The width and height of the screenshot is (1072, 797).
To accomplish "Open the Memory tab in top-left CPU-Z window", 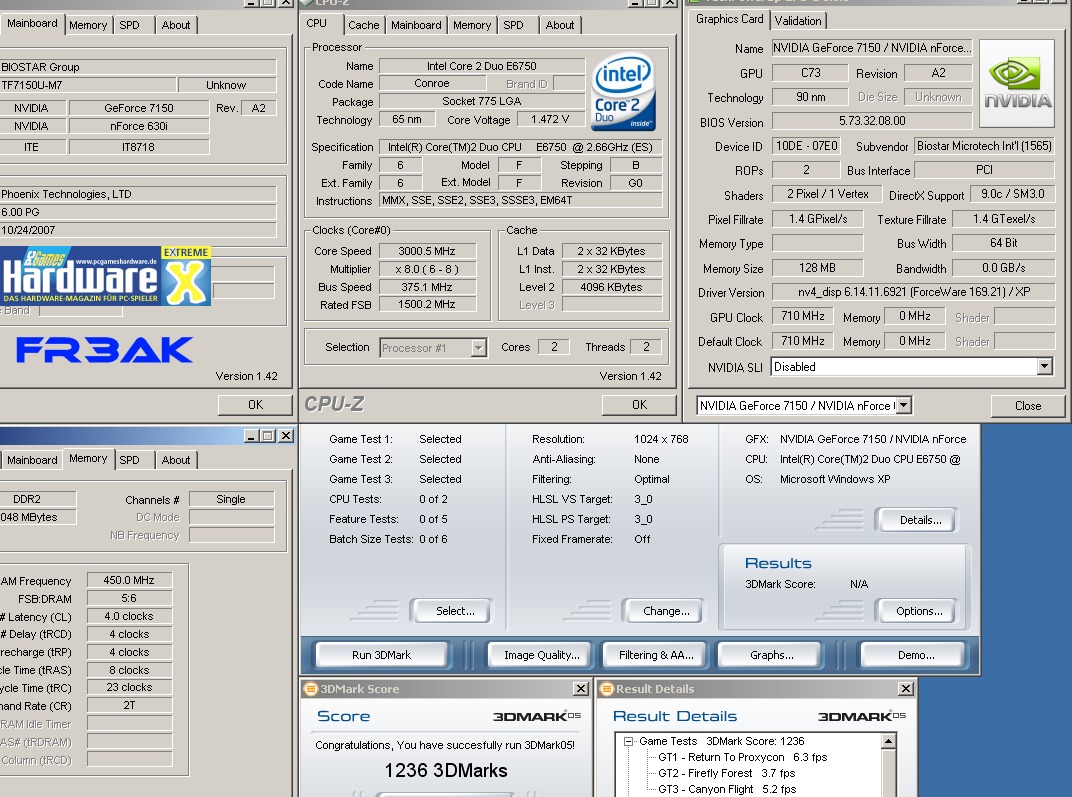I will point(88,25).
